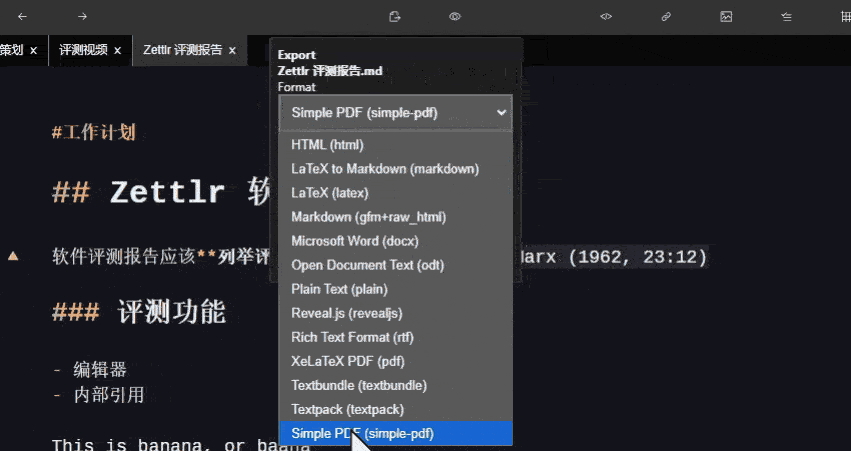Click the back arrow in the toolbar
The height and width of the screenshot is (451, 851).
(x=22, y=17)
